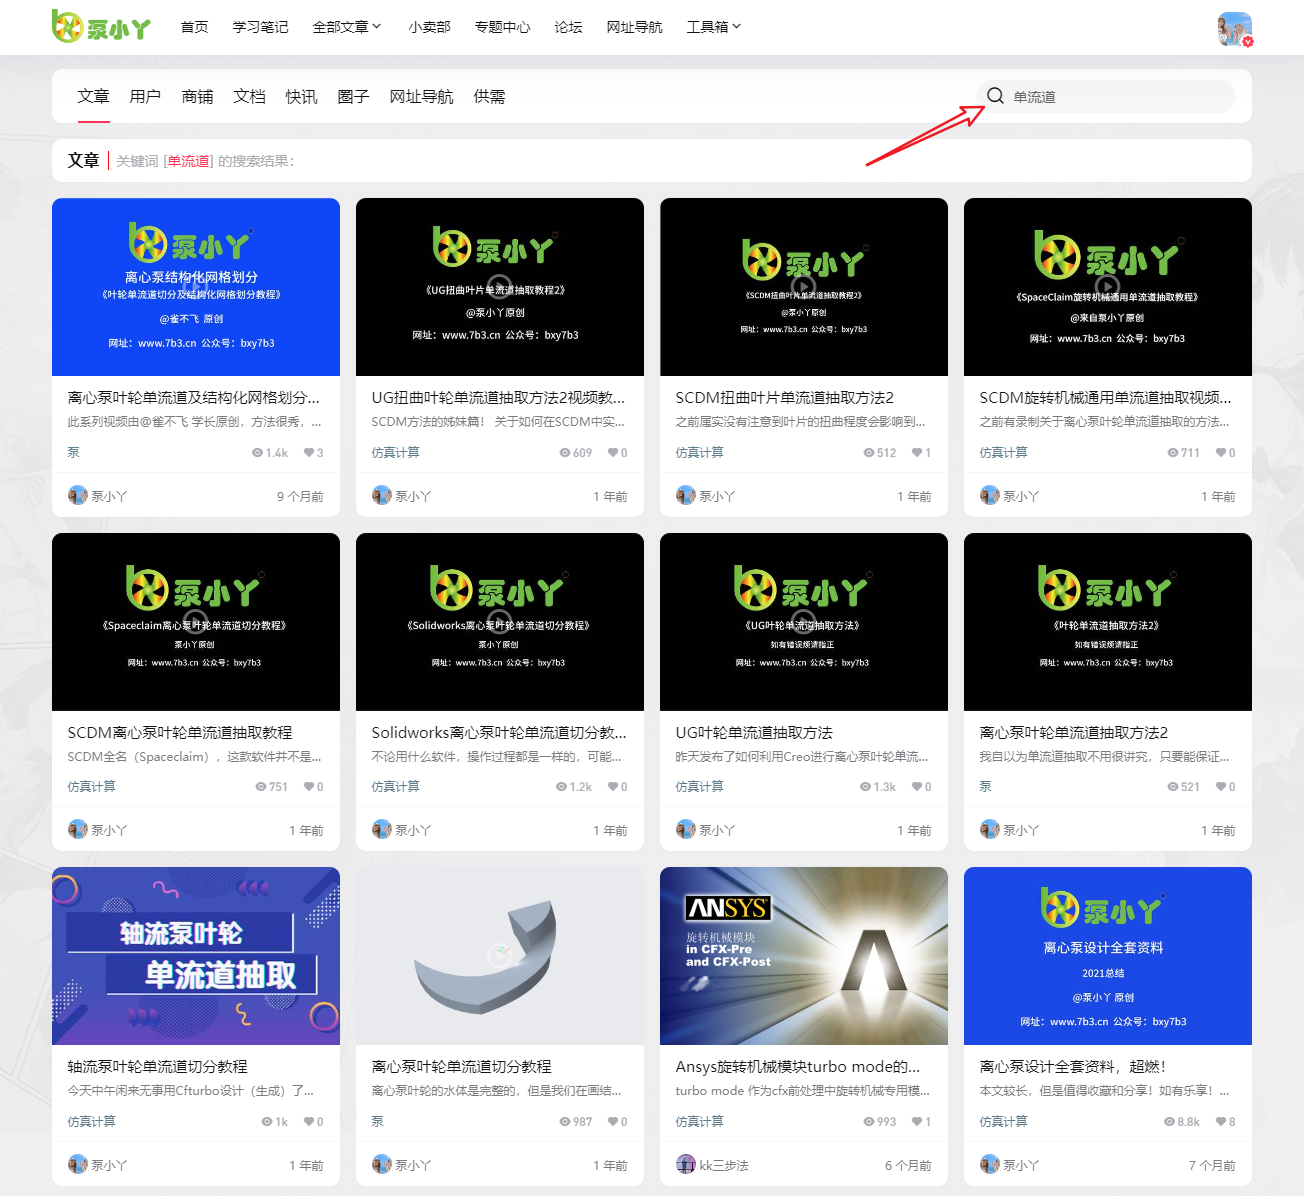This screenshot has height=1196, width=1304.
Task: Open 学习笔记 in the top navigation
Action: pyautogui.click(x=260, y=27)
